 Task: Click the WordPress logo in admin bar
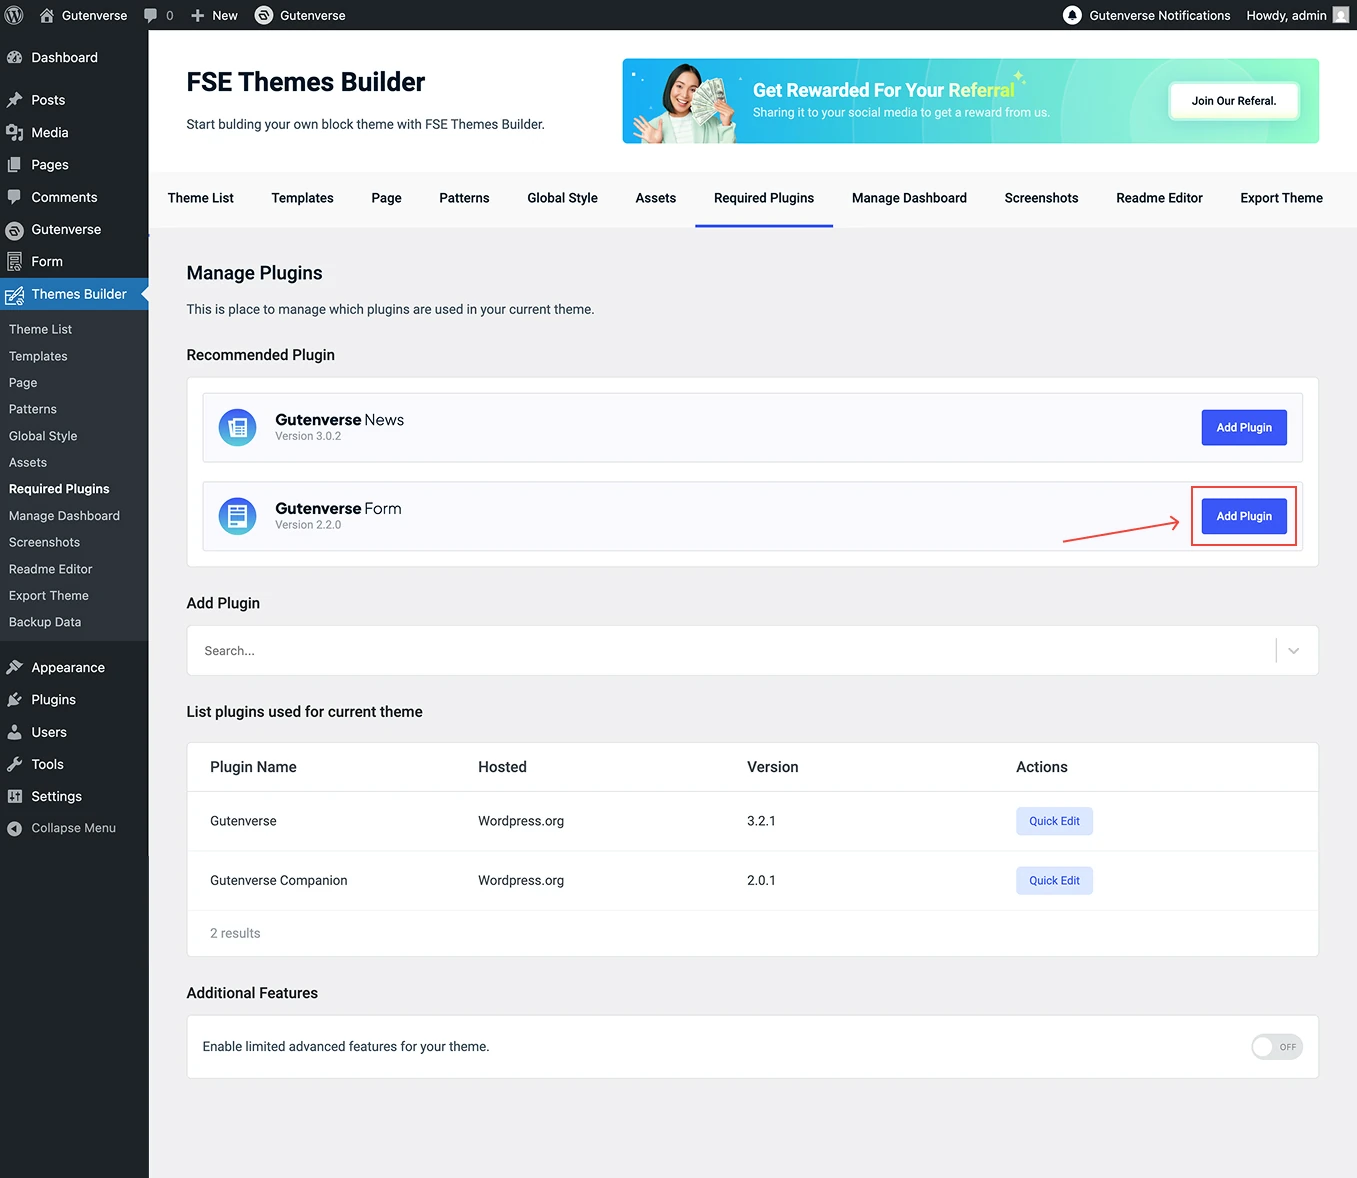click(14, 15)
